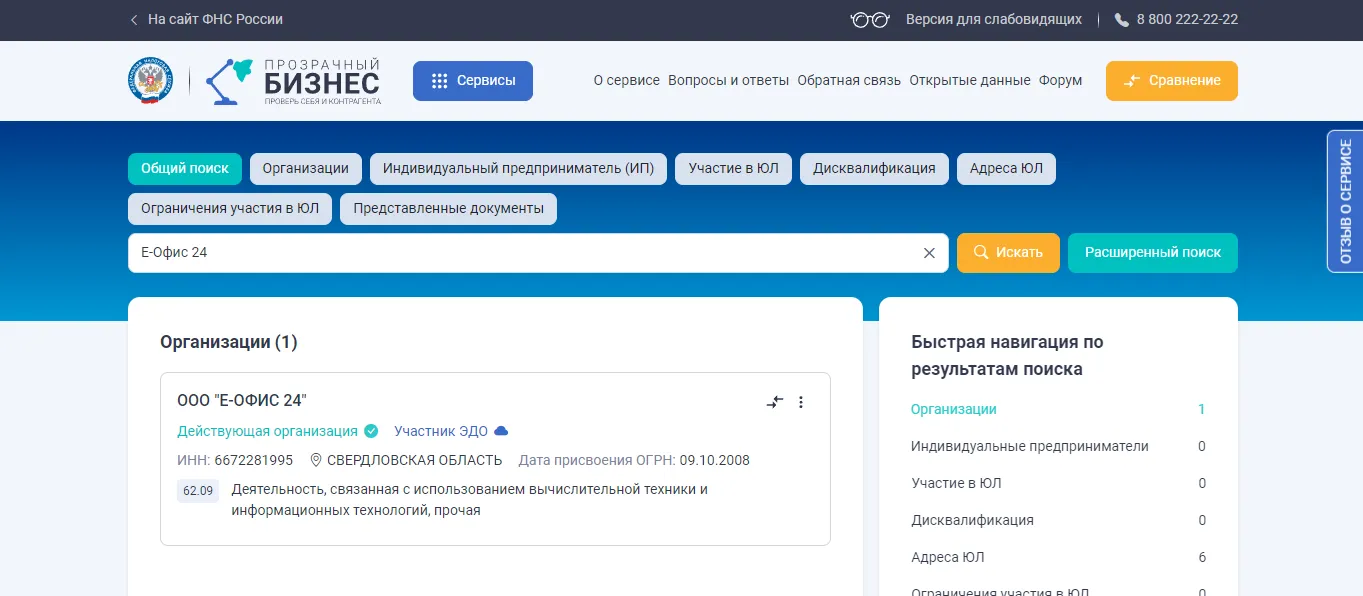Viewport: 1363px width, 596px height.
Task: Open Версия для слабовидящих link
Action: point(994,20)
